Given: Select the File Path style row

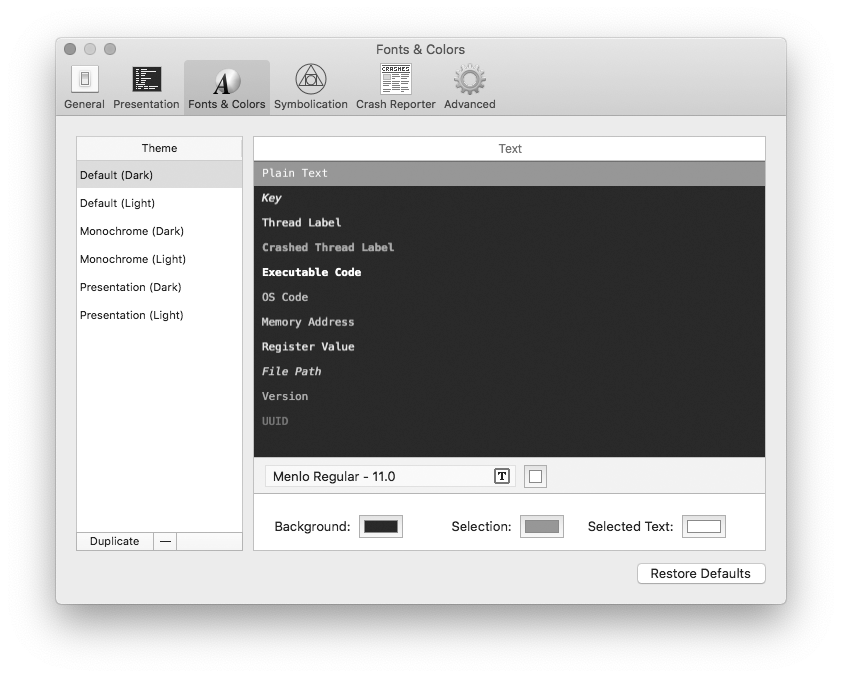Looking at the screenshot, I should [x=509, y=371].
